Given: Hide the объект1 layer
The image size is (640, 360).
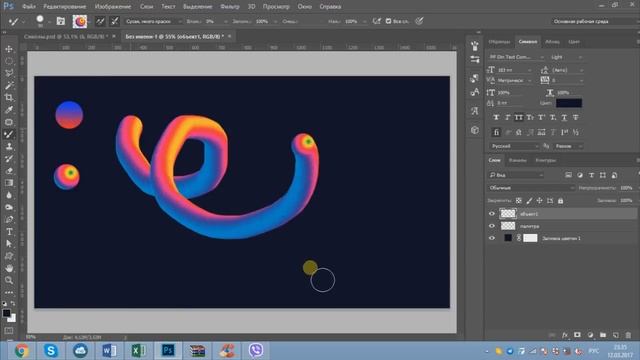Looking at the screenshot, I should 491,213.
